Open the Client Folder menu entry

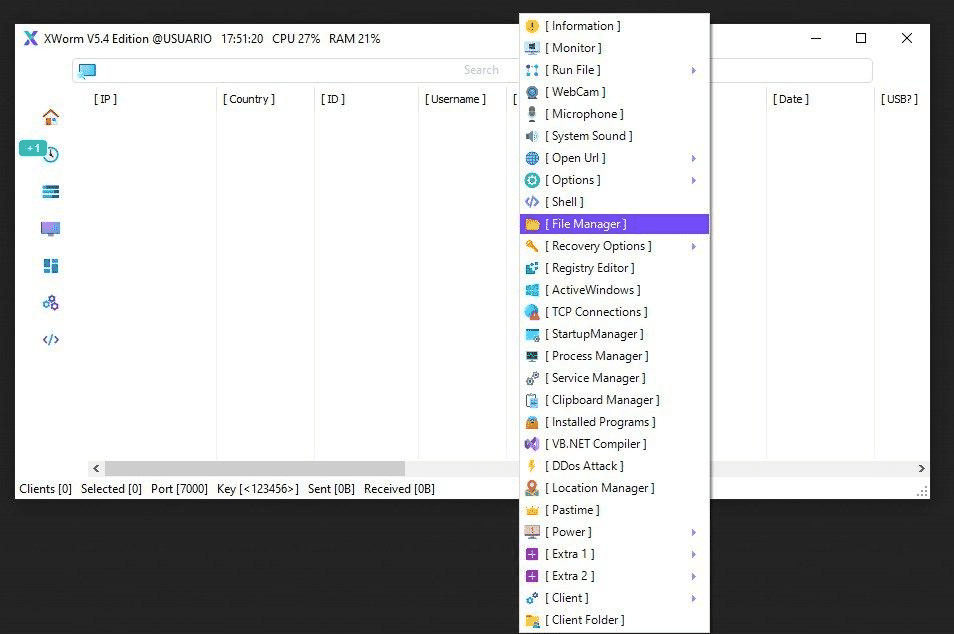pos(615,620)
